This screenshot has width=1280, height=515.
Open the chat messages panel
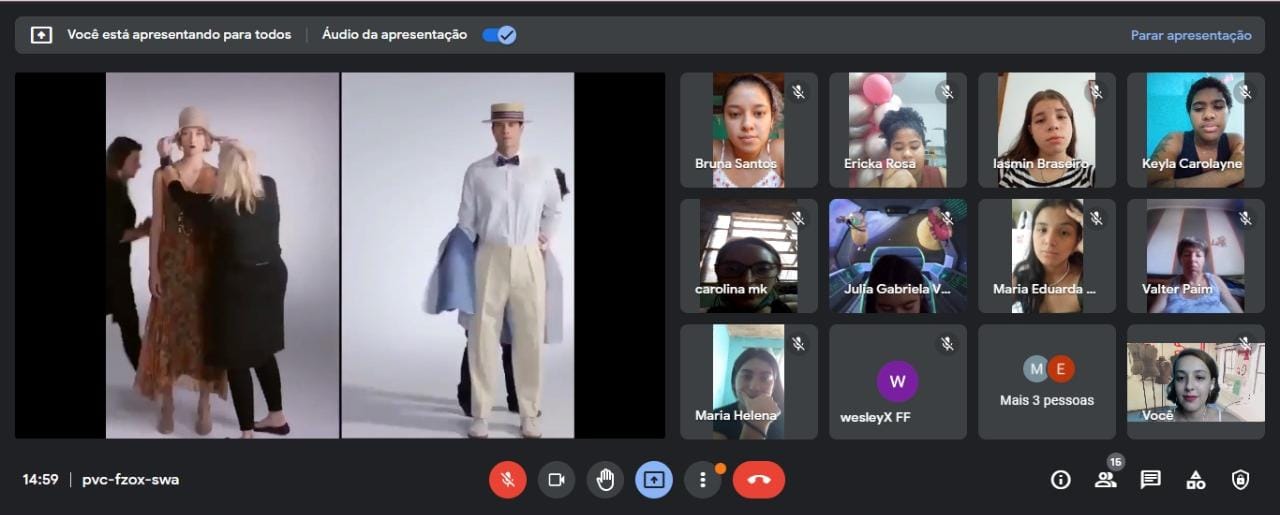click(1151, 480)
